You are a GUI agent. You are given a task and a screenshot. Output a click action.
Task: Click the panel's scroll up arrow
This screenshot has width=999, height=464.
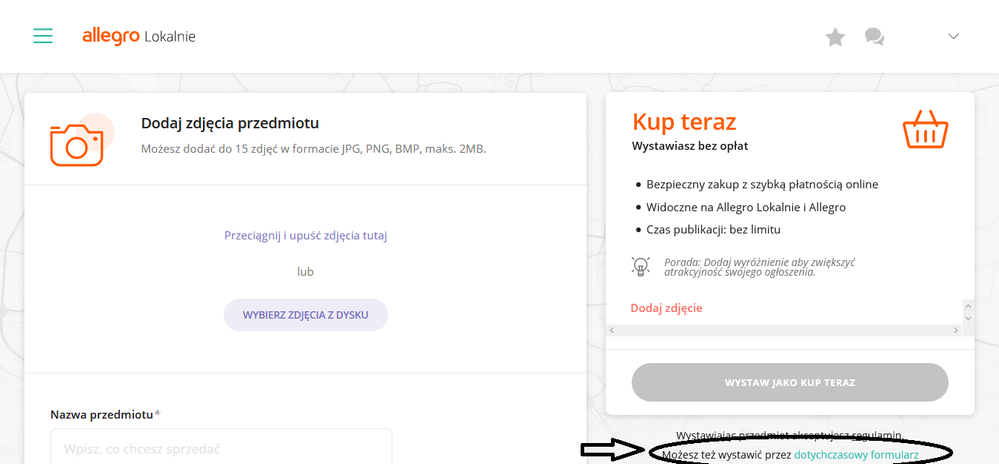tap(966, 305)
